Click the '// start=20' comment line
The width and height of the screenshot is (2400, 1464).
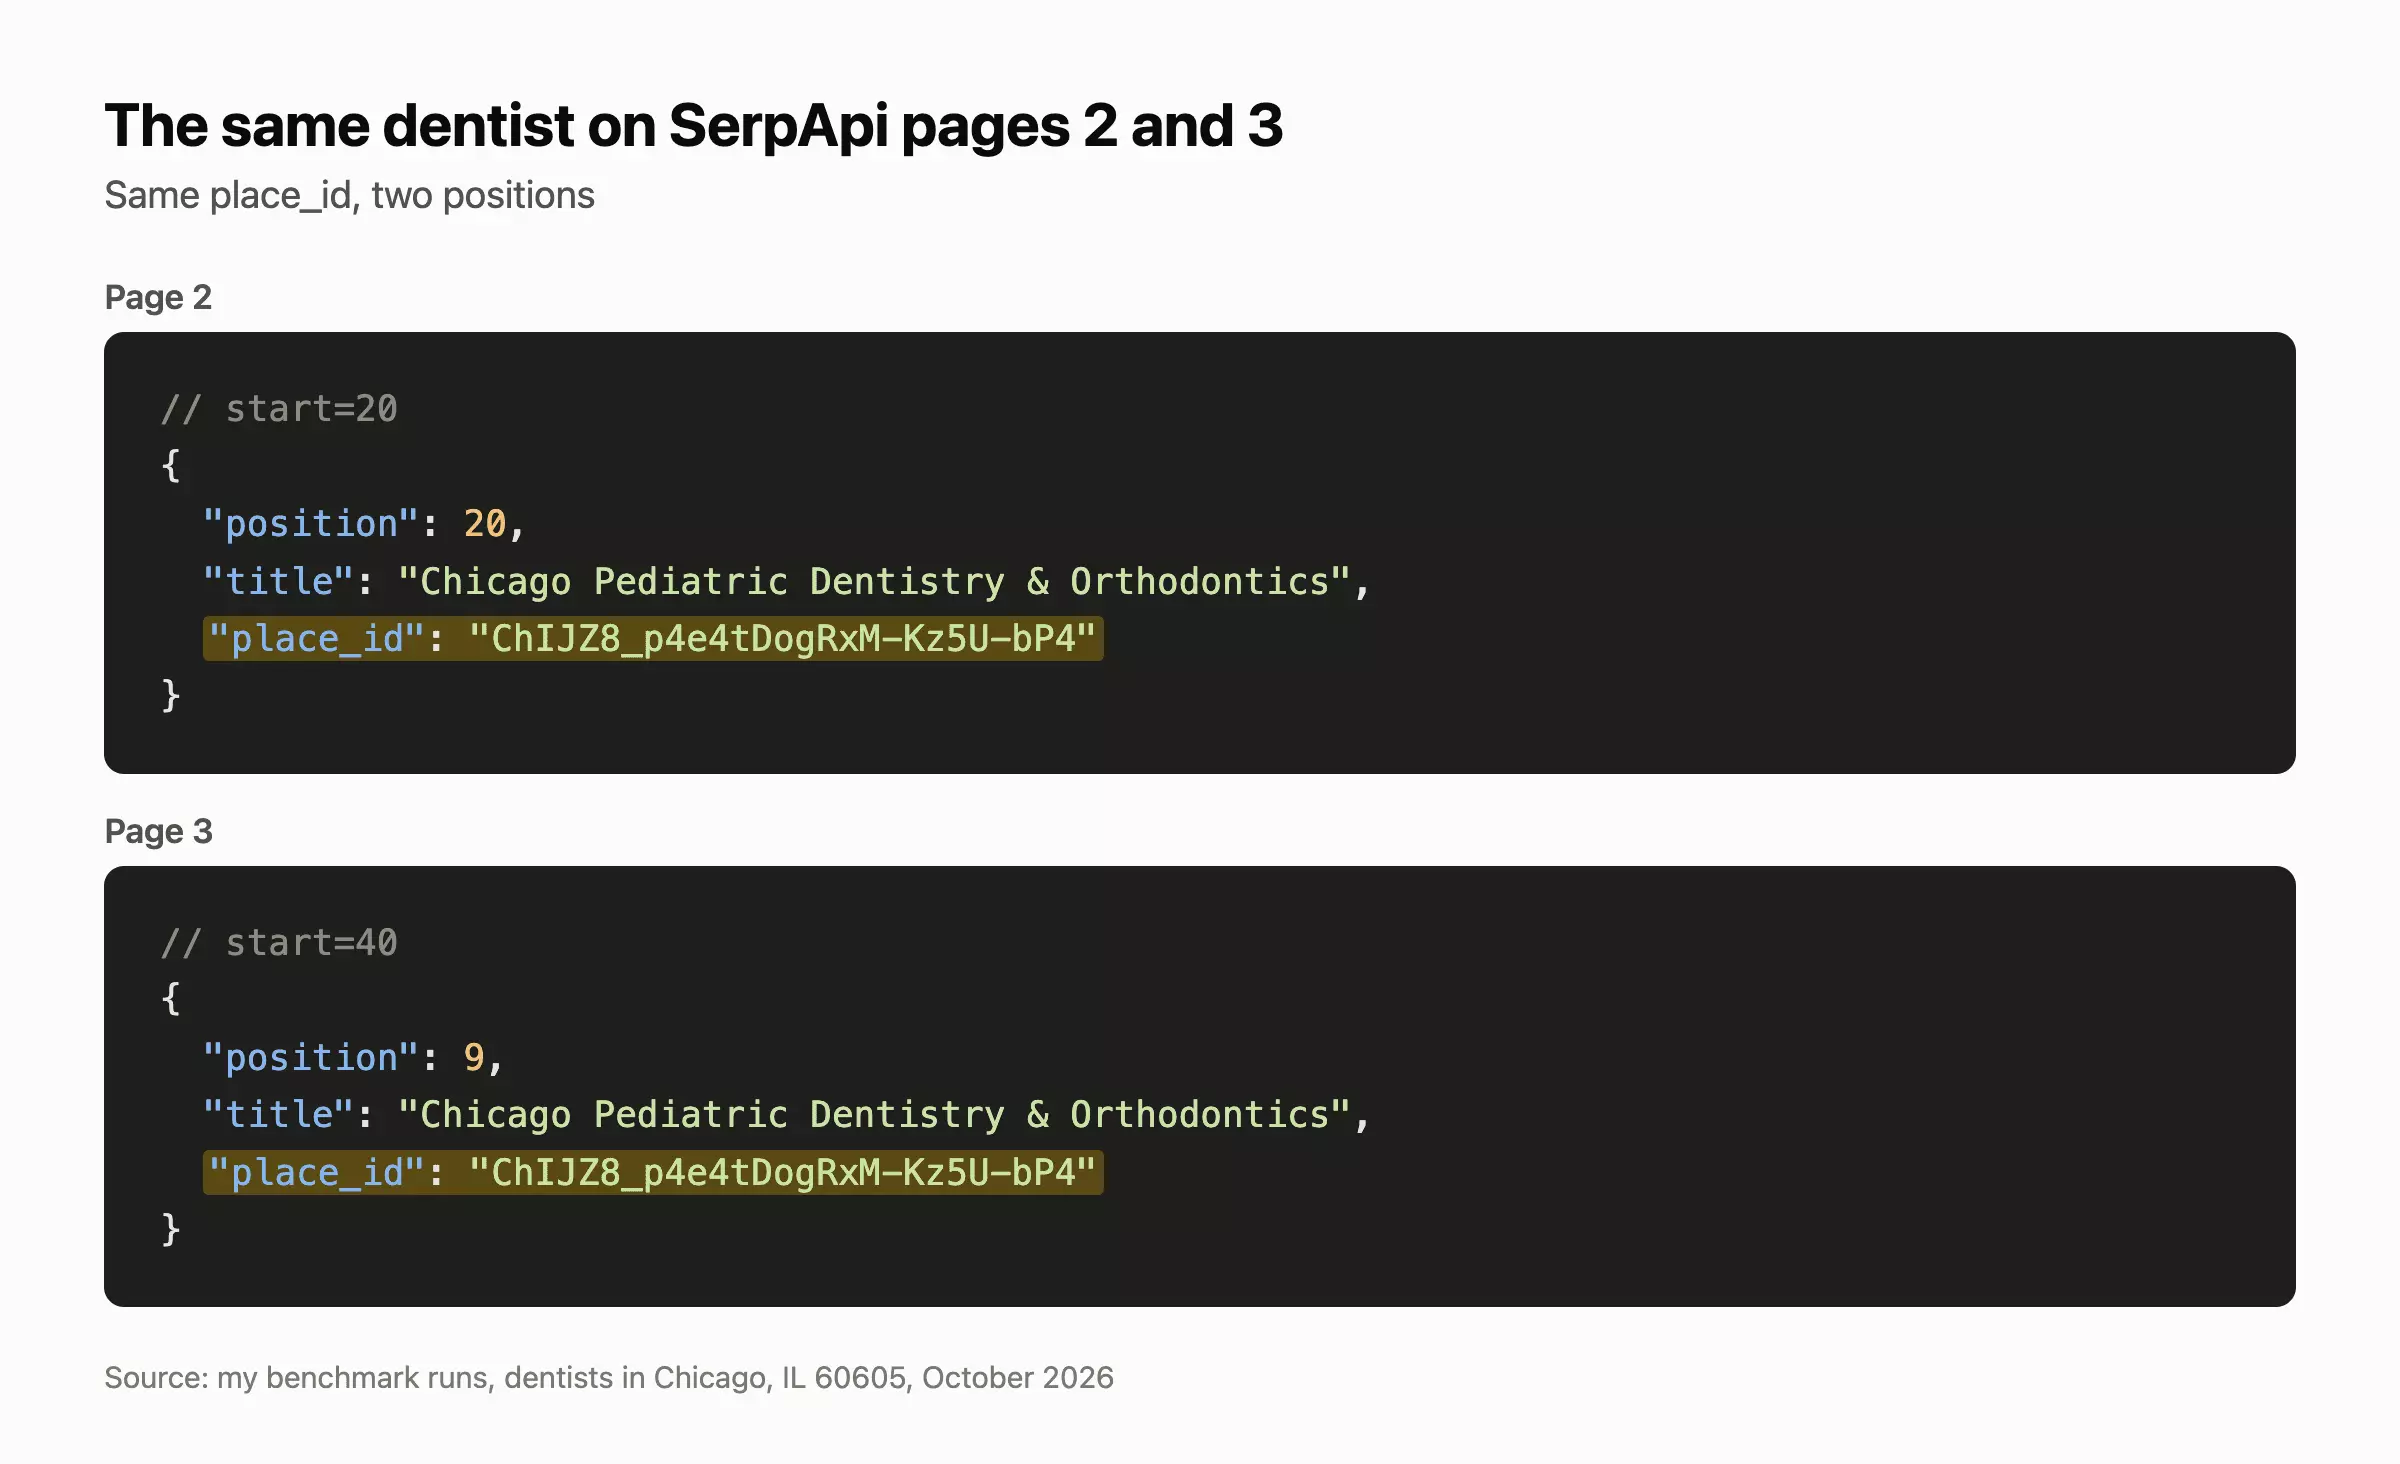pyautogui.click(x=279, y=409)
